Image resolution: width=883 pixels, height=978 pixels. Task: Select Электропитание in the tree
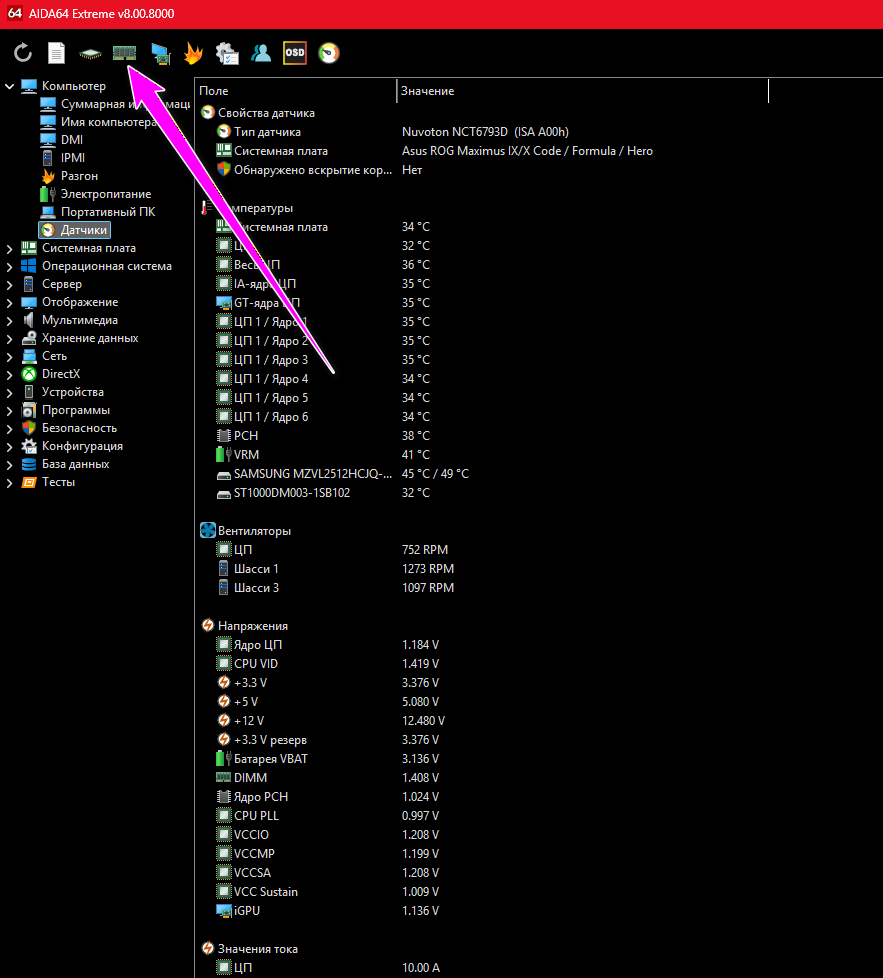point(105,194)
